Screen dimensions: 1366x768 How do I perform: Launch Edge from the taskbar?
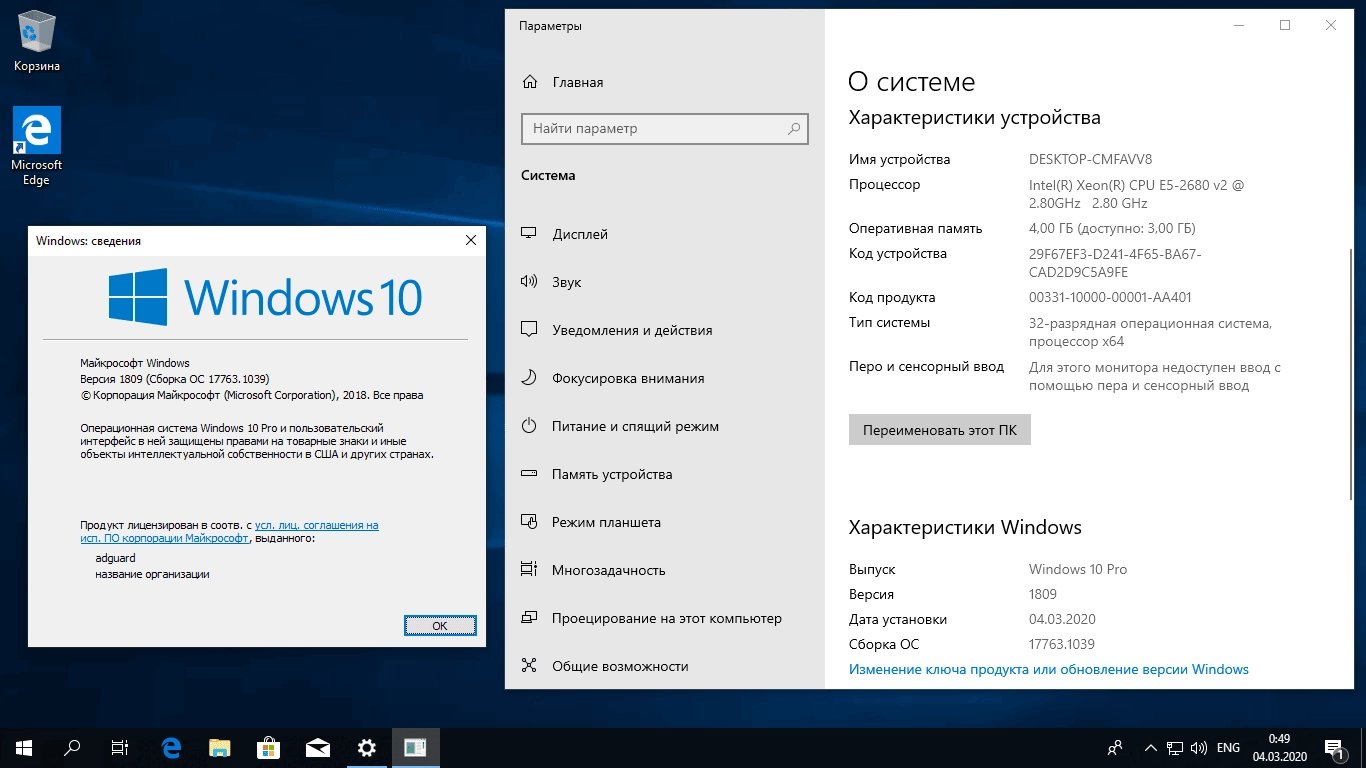click(171, 748)
